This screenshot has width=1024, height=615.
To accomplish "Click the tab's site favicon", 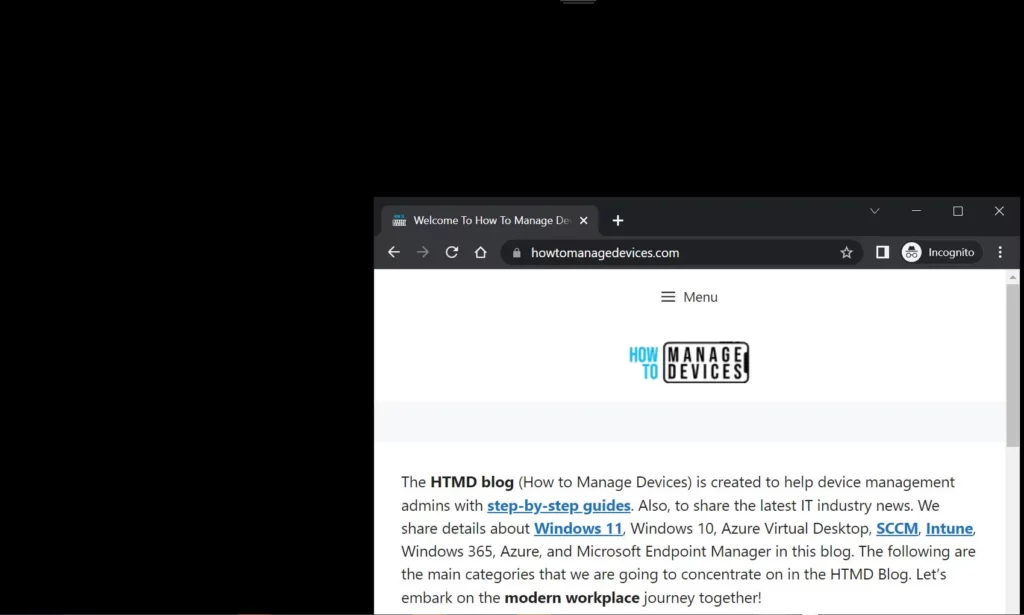I will pyautogui.click(x=399, y=221).
